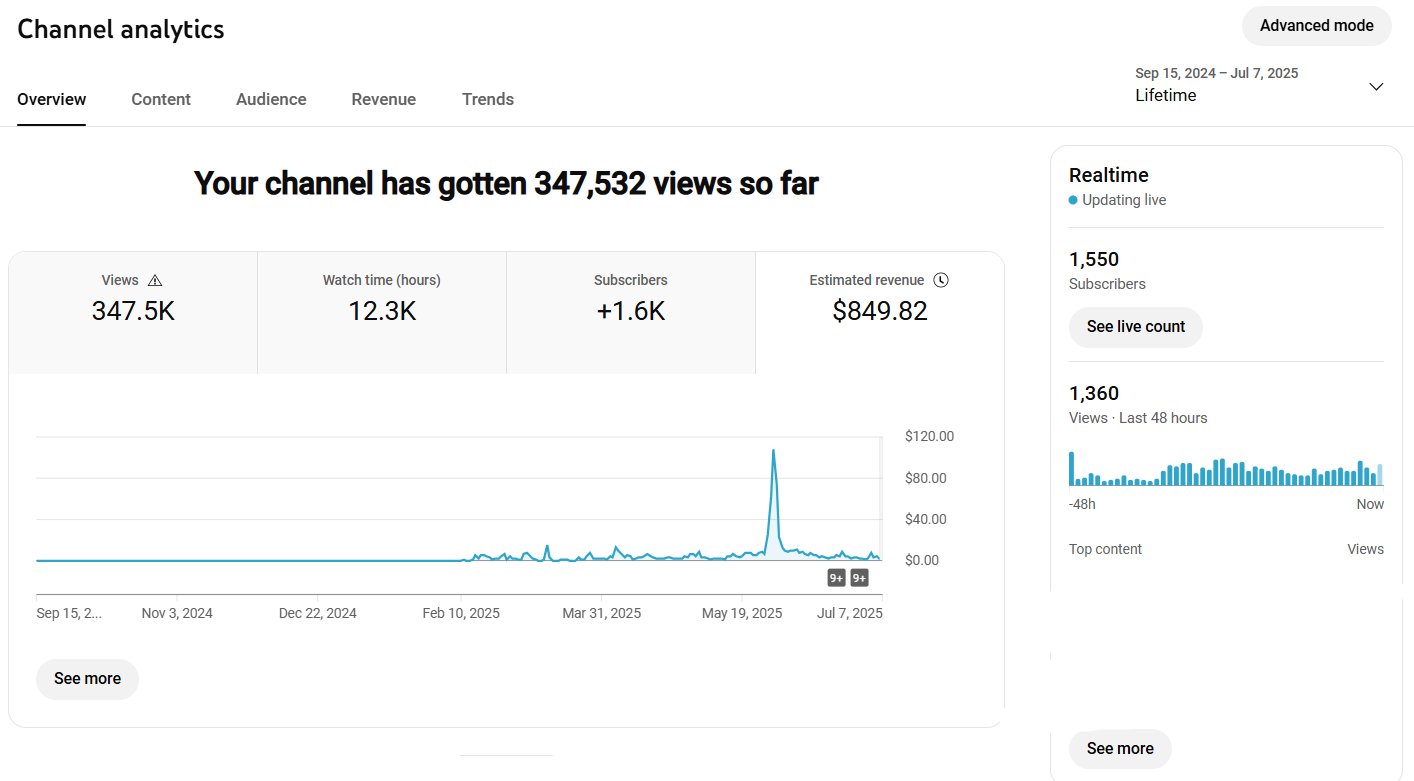Select the Watch time (hours) metric card
1414x781 pixels.
click(382, 312)
